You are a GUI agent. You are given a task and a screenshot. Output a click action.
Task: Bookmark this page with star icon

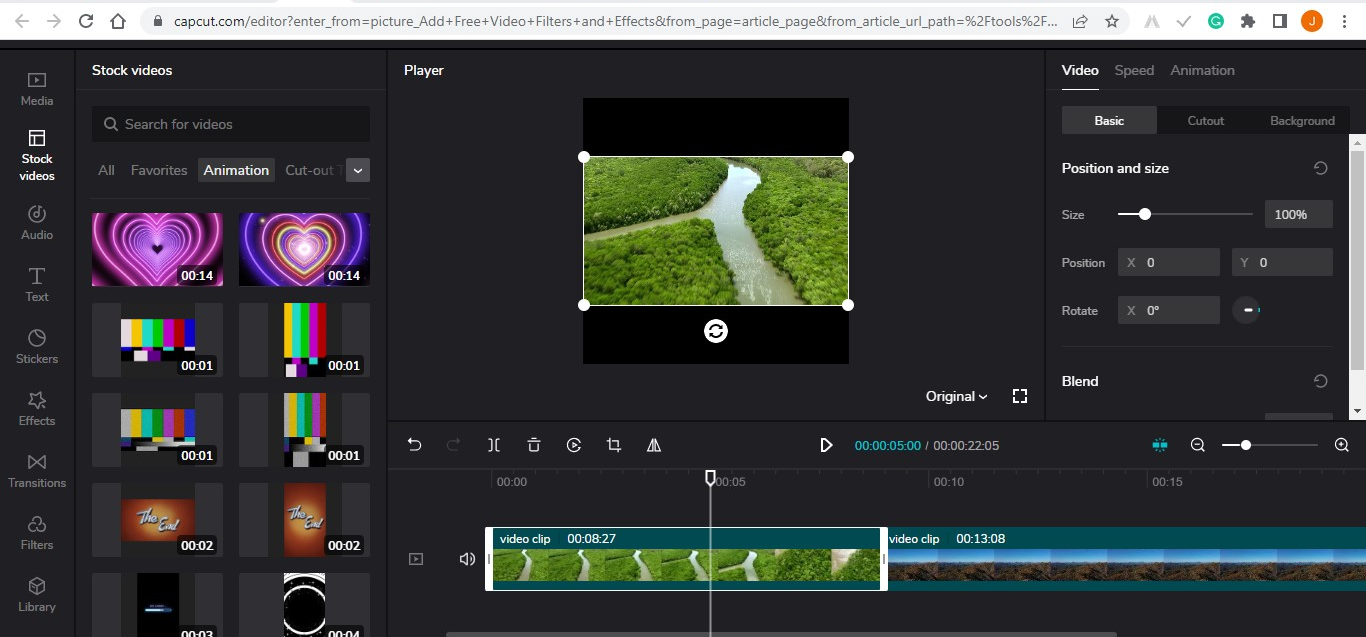(x=1112, y=20)
